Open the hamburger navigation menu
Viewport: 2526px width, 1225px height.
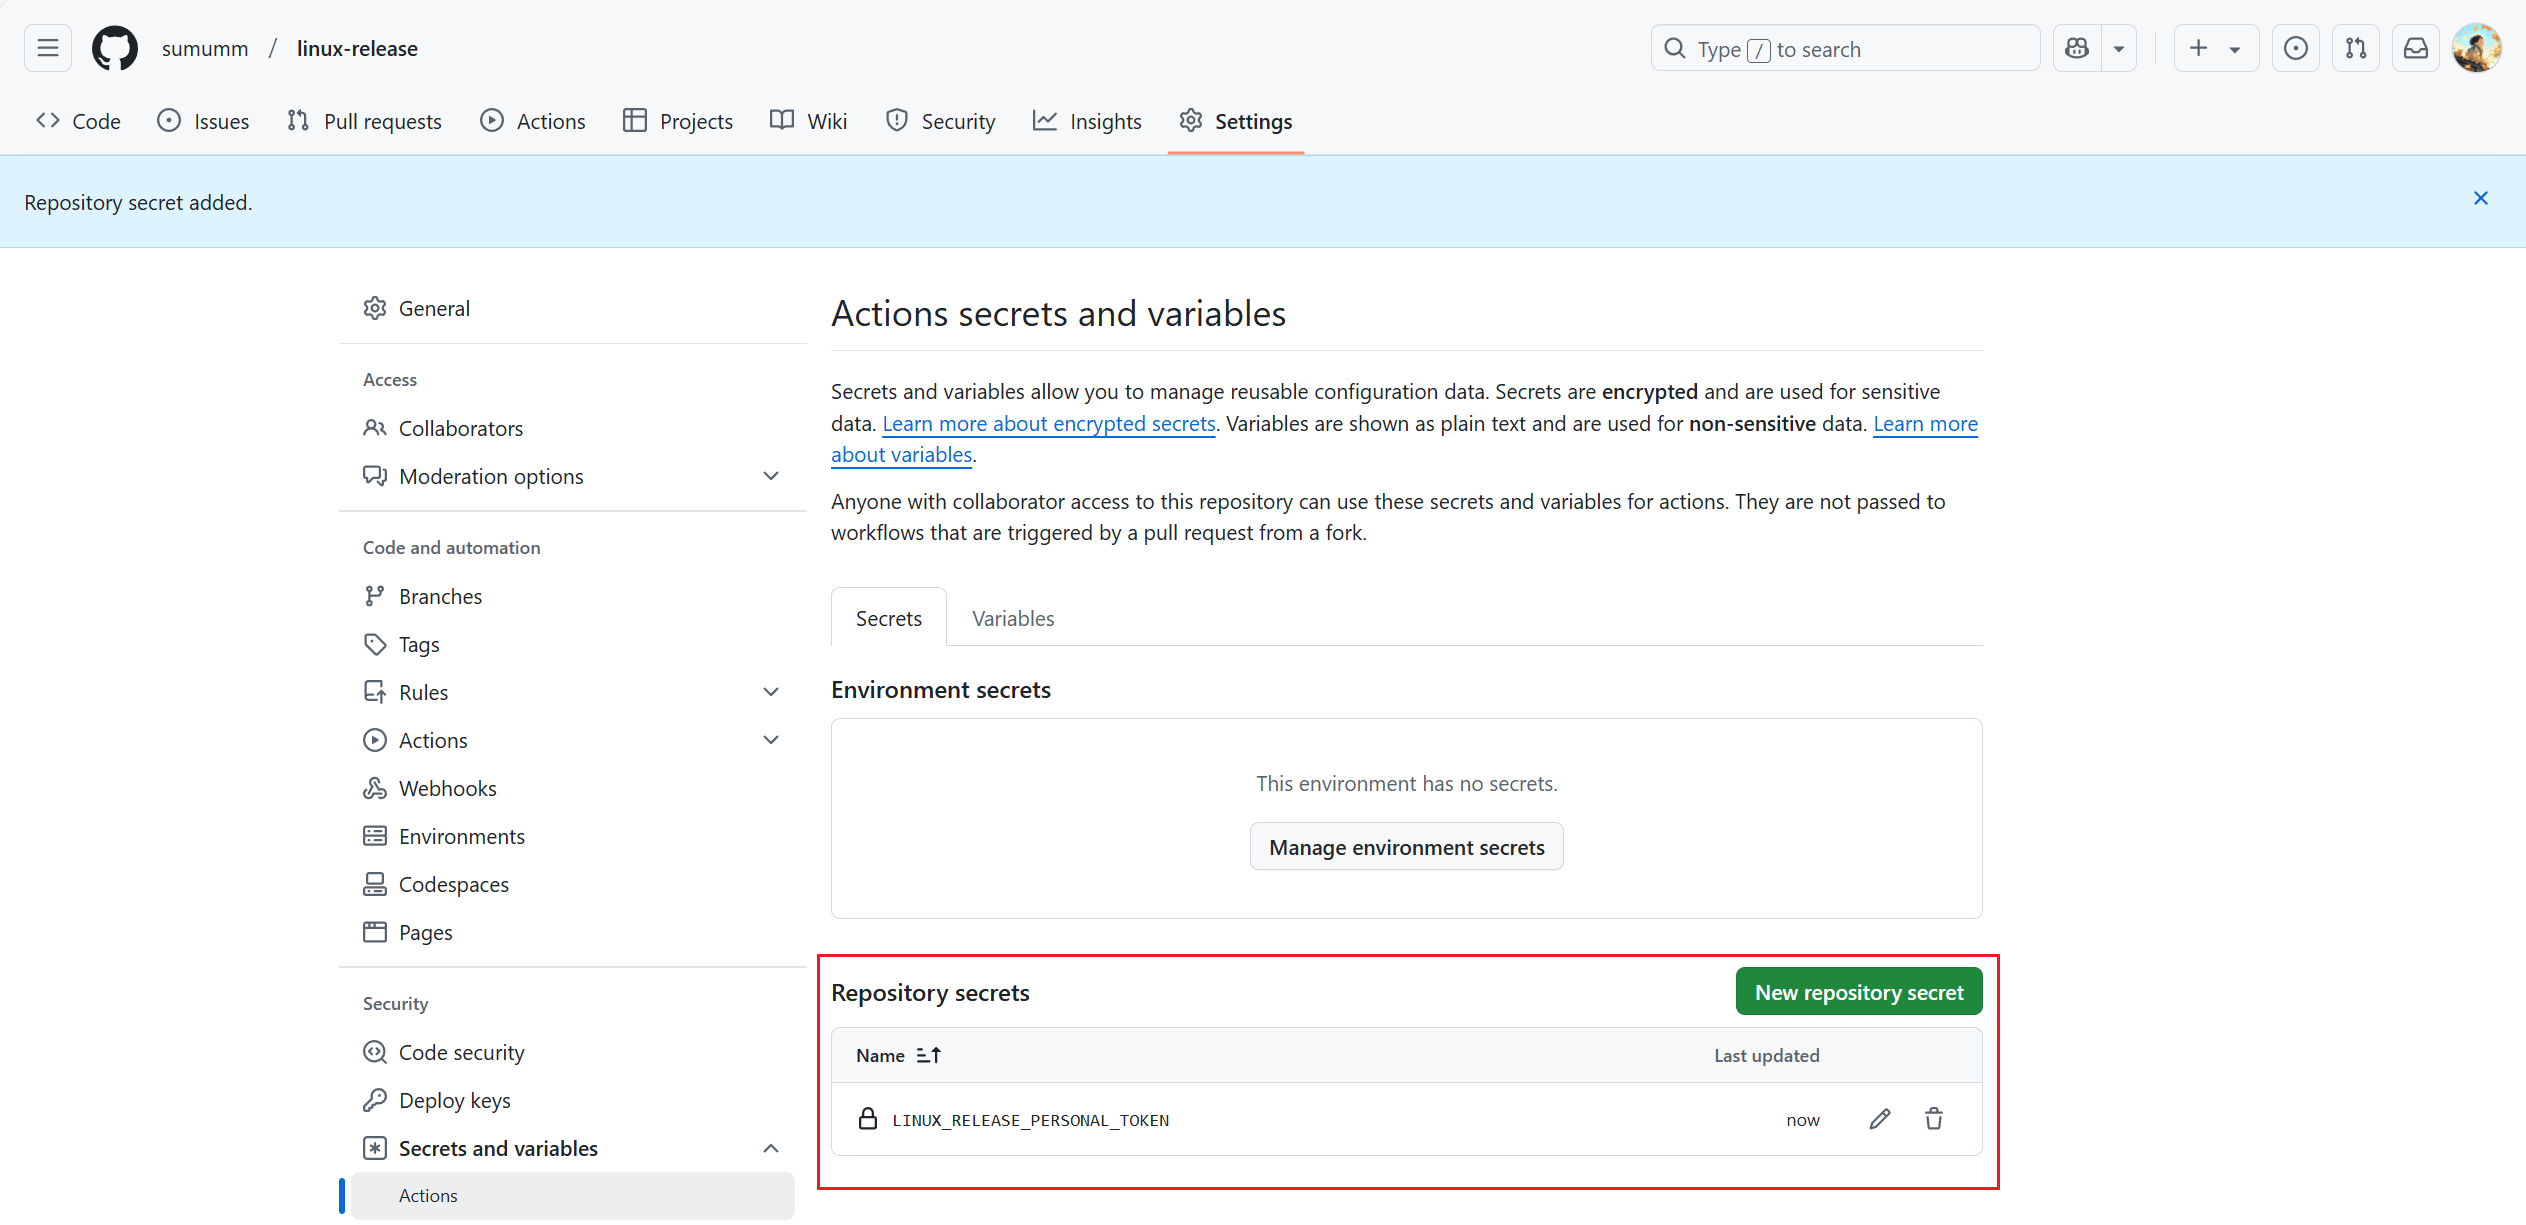[48, 48]
